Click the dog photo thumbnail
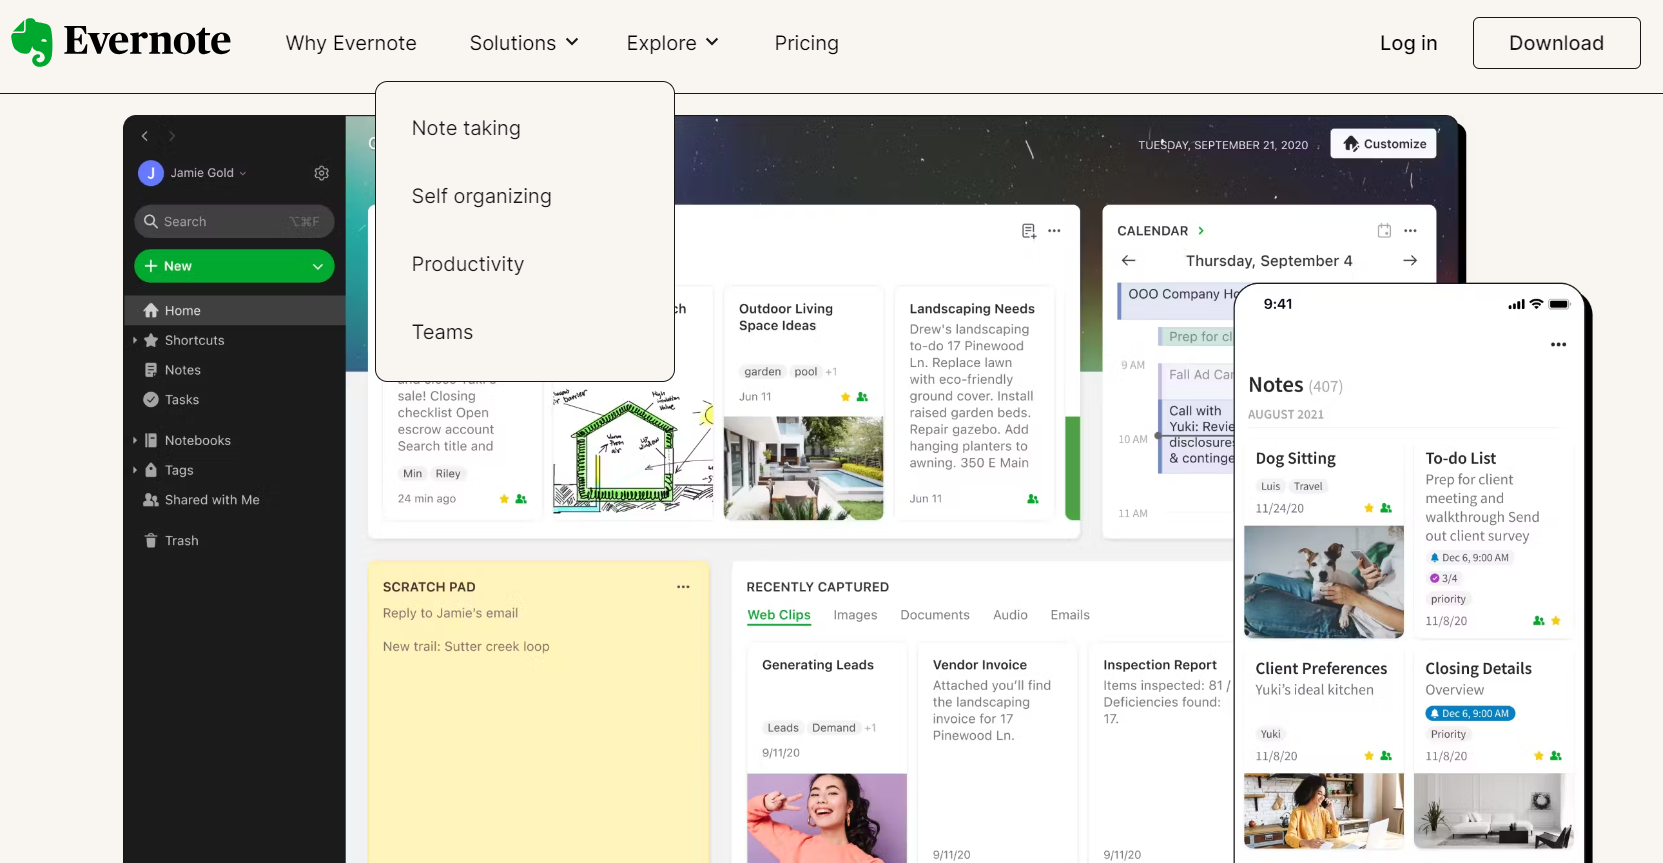Screen dimensions: 1663x863 coord(1324,582)
